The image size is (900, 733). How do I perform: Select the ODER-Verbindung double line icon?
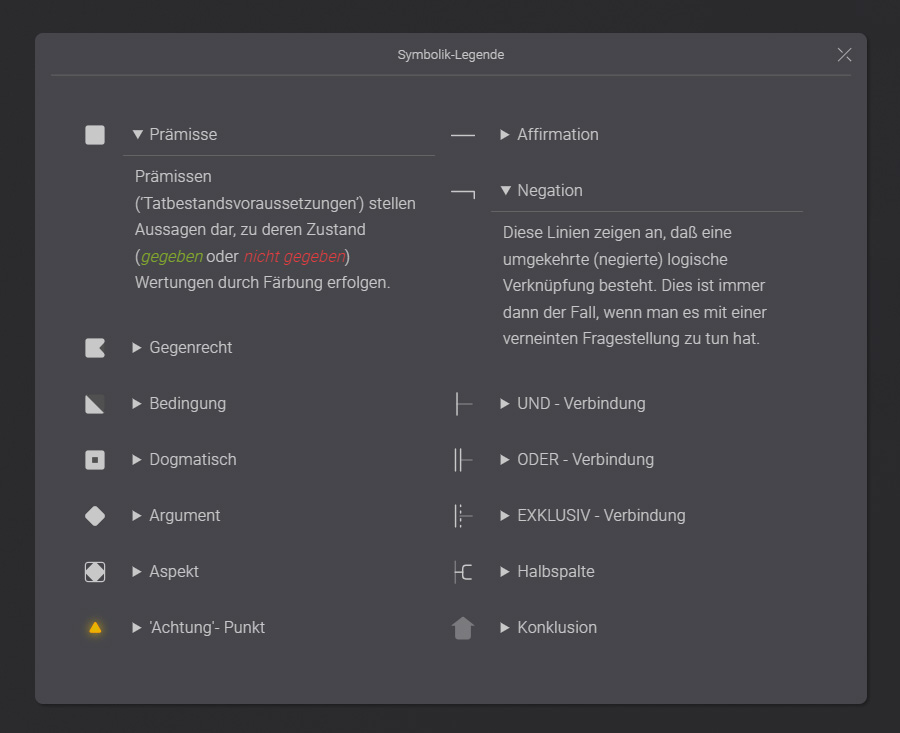463,459
